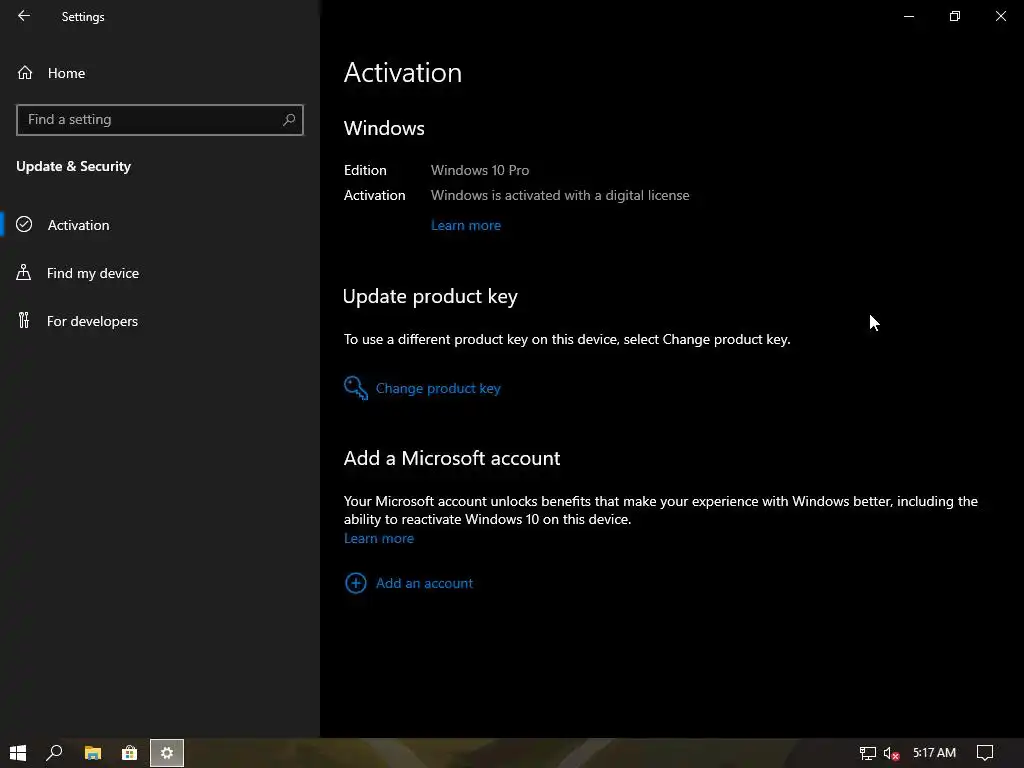Close the Settings window
Screen dimensions: 1024x768
(x=1000, y=16)
